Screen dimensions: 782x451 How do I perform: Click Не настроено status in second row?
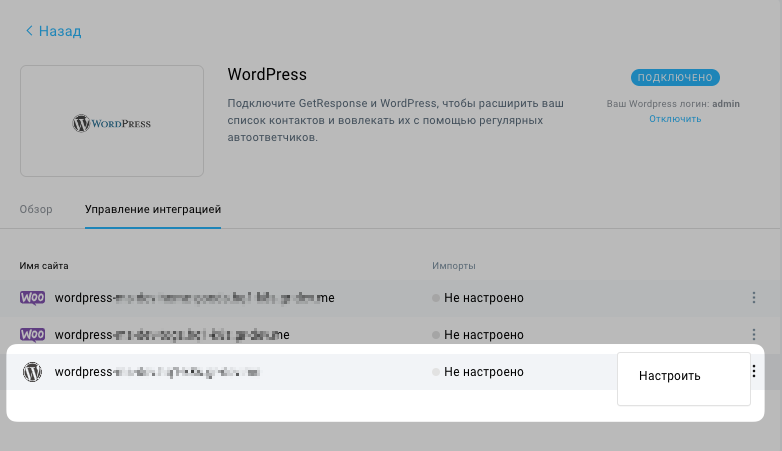[478, 335]
